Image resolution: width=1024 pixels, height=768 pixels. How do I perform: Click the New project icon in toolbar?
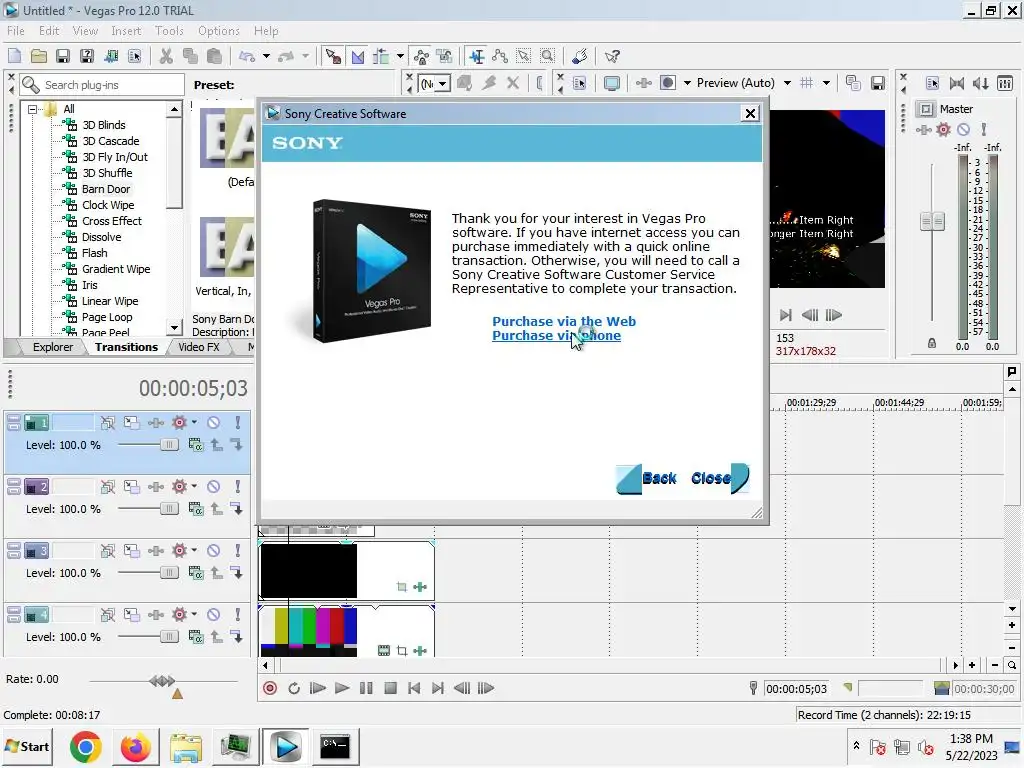pos(14,56)
